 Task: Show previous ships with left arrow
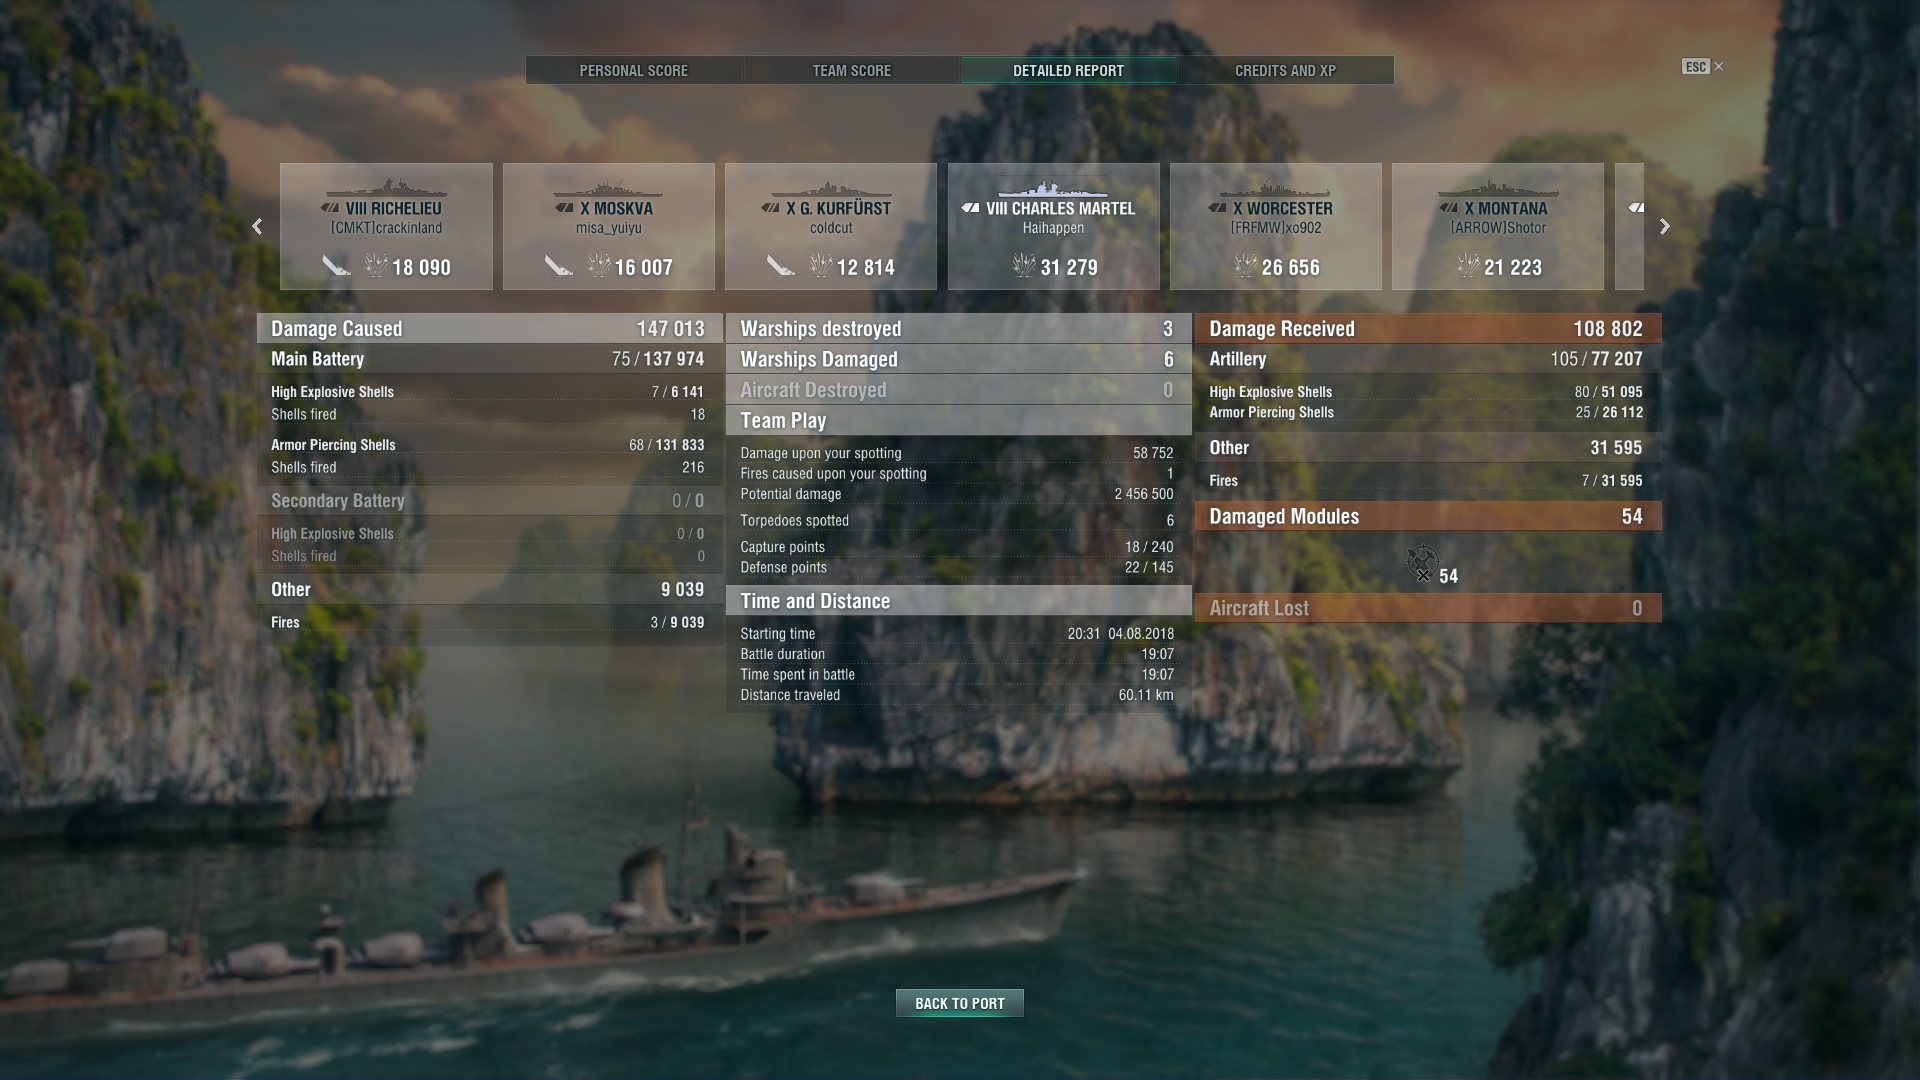[x=257, y=227]
